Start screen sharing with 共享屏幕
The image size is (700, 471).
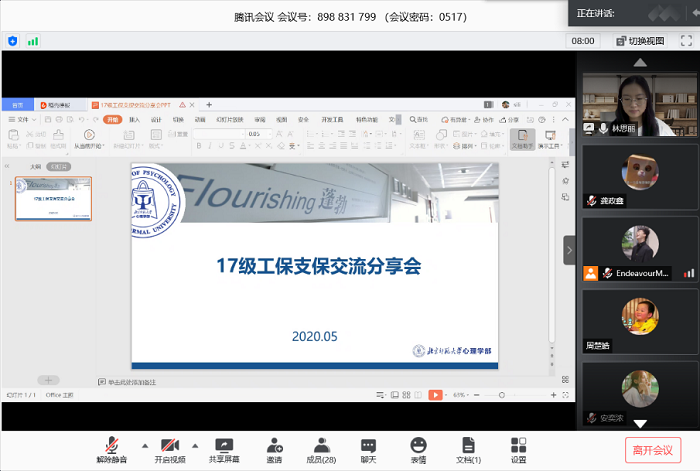[224, 449]
